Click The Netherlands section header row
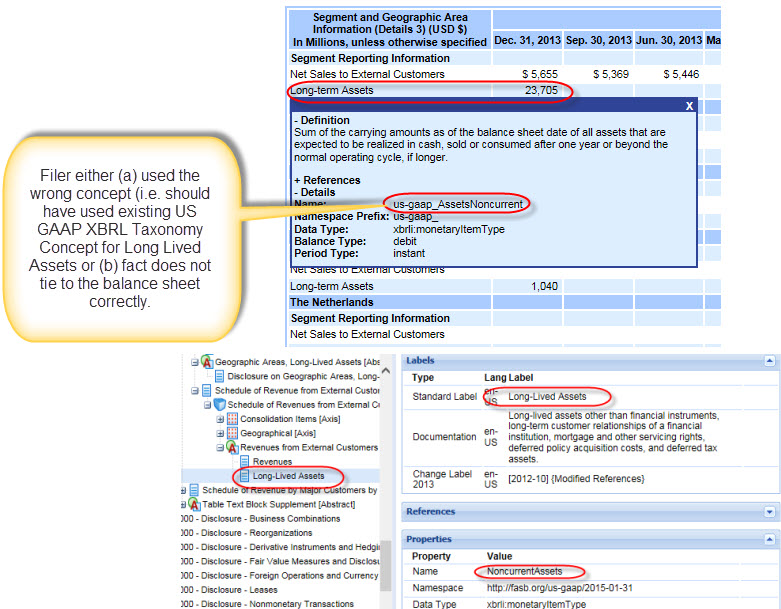 tap(505, 302)
